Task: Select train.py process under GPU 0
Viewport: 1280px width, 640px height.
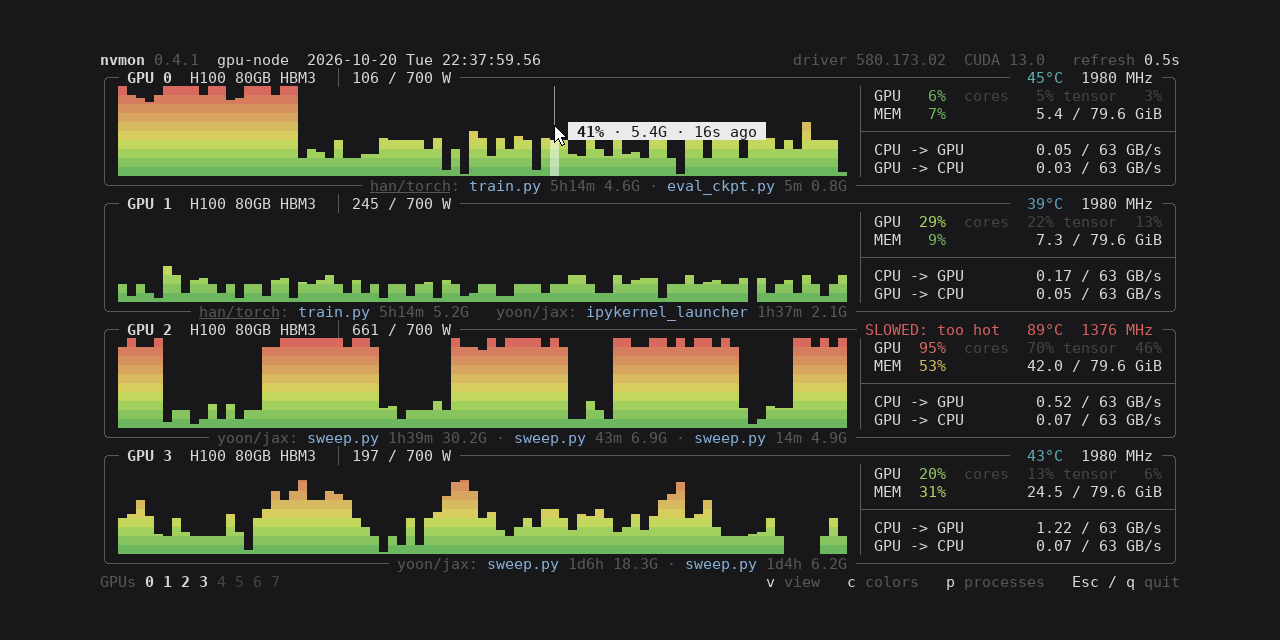Action: point(505,186)
